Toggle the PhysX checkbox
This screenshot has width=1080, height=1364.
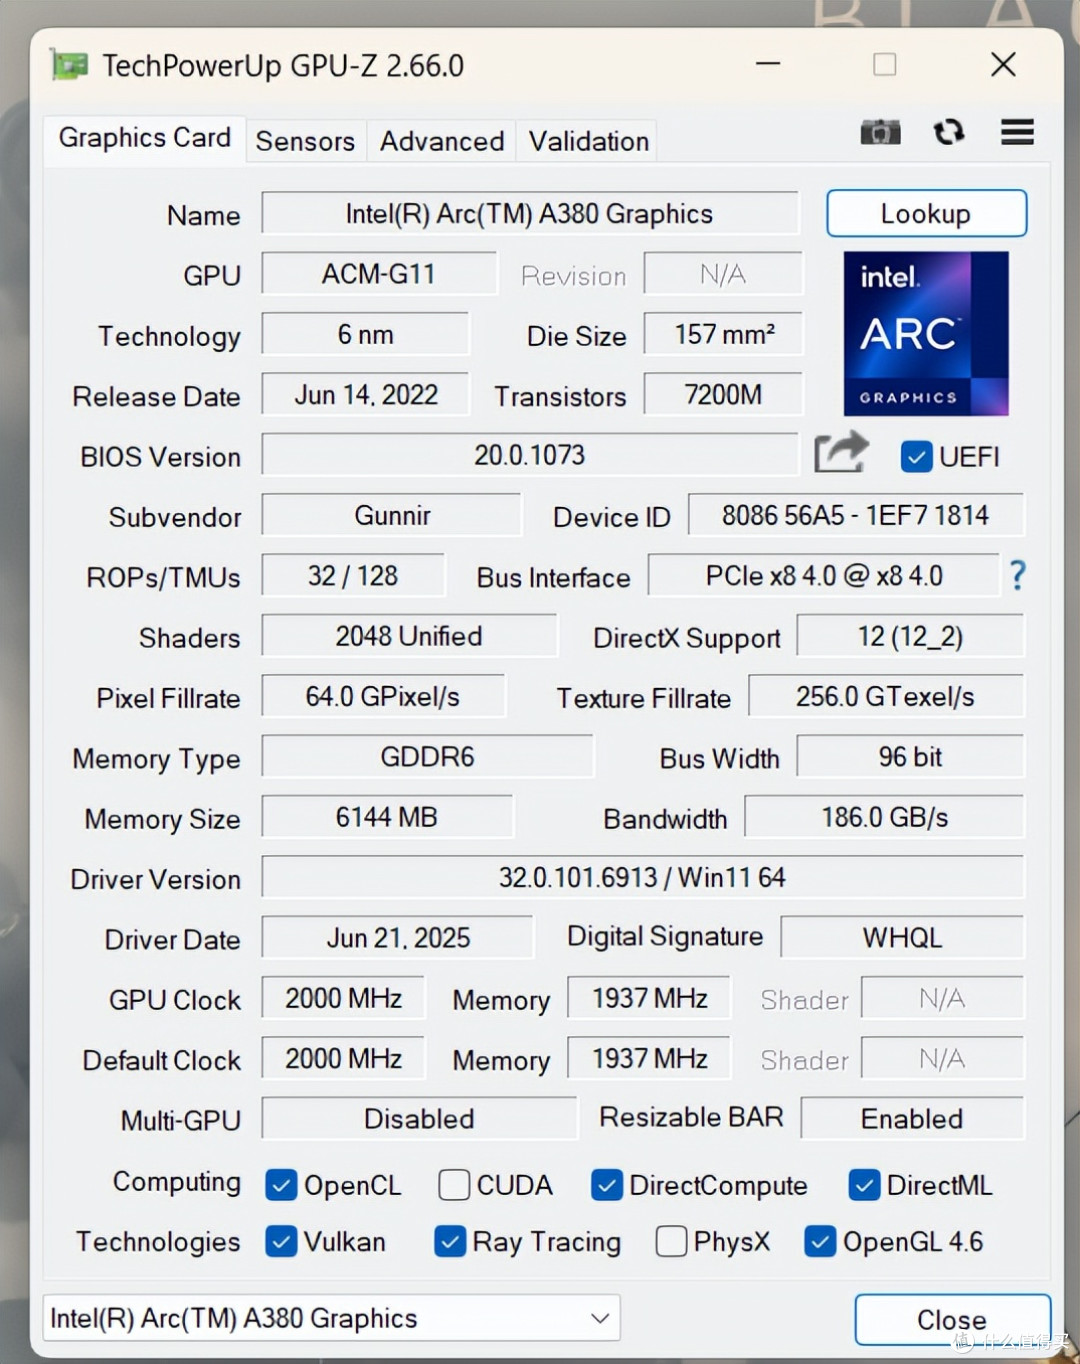tap(671, 1241)
